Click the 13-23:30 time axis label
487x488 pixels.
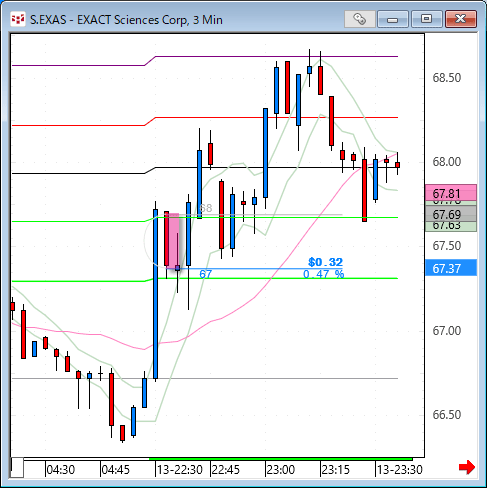400,470
